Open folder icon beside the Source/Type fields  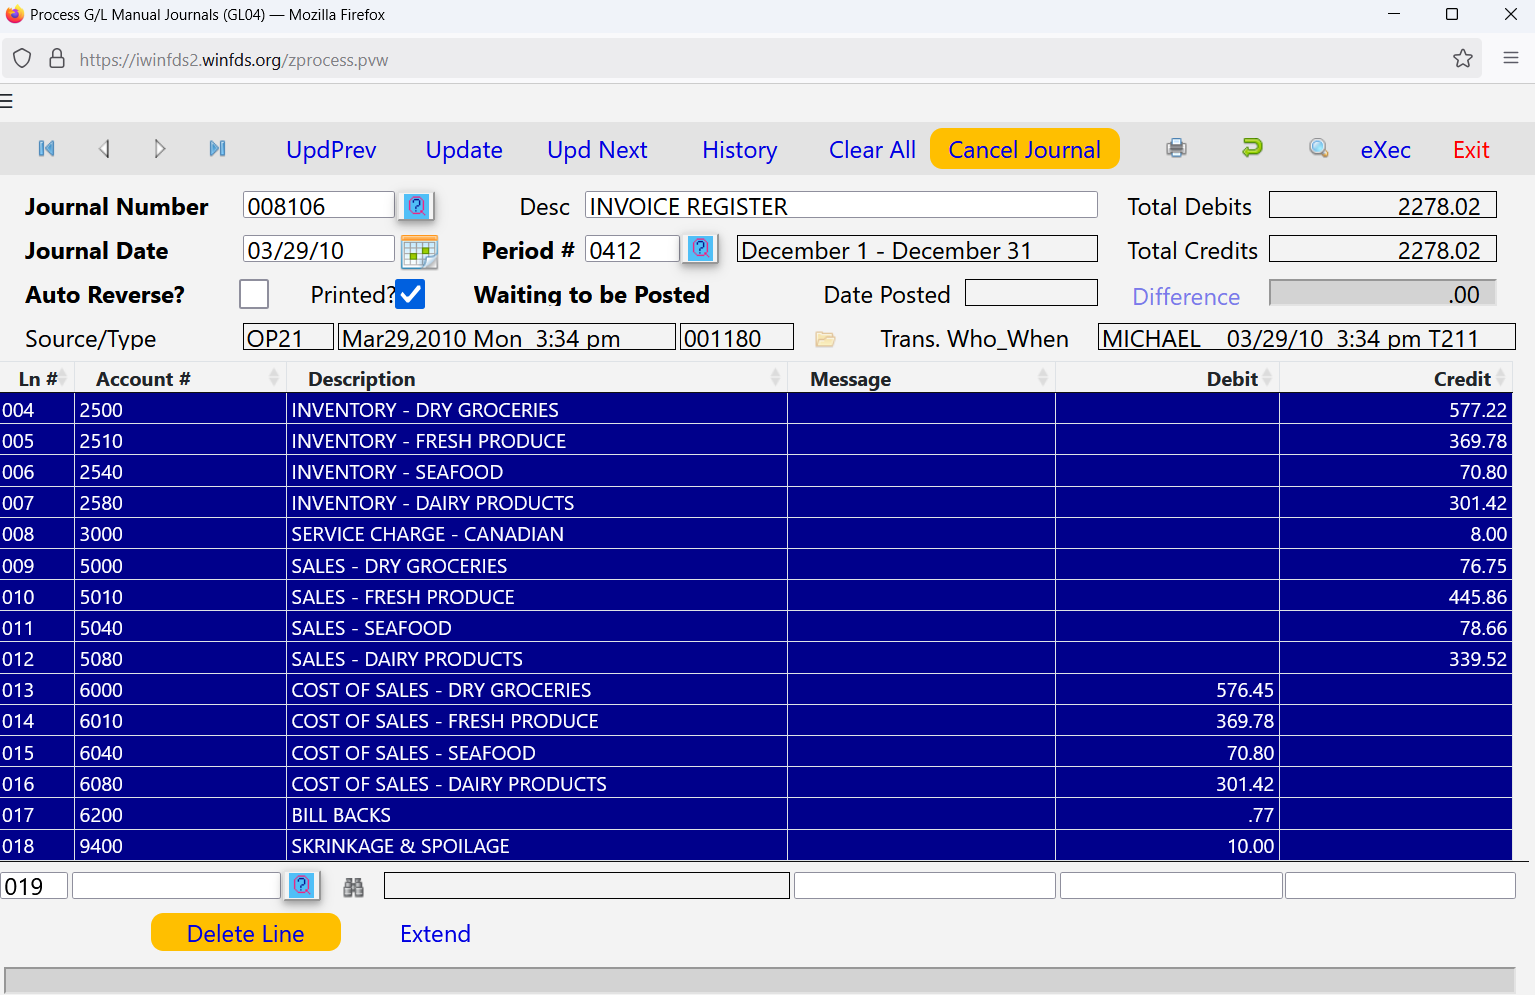[824, 338]
